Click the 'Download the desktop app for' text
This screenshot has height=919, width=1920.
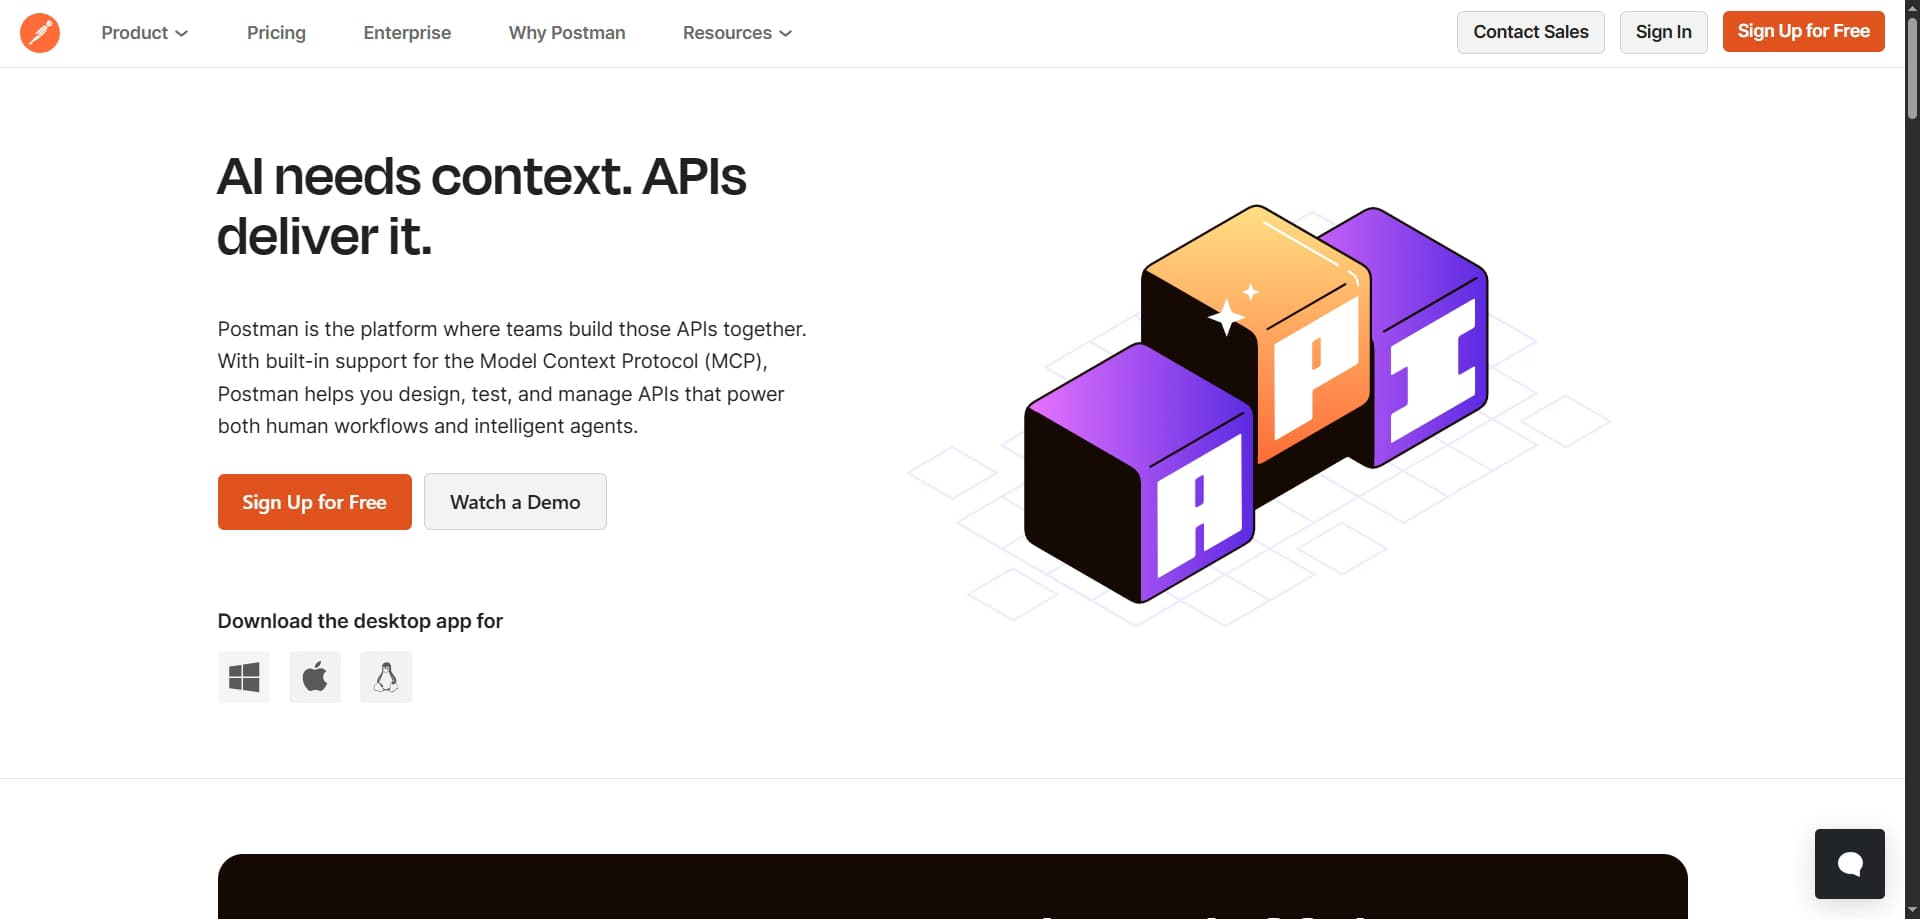point(360,621)
